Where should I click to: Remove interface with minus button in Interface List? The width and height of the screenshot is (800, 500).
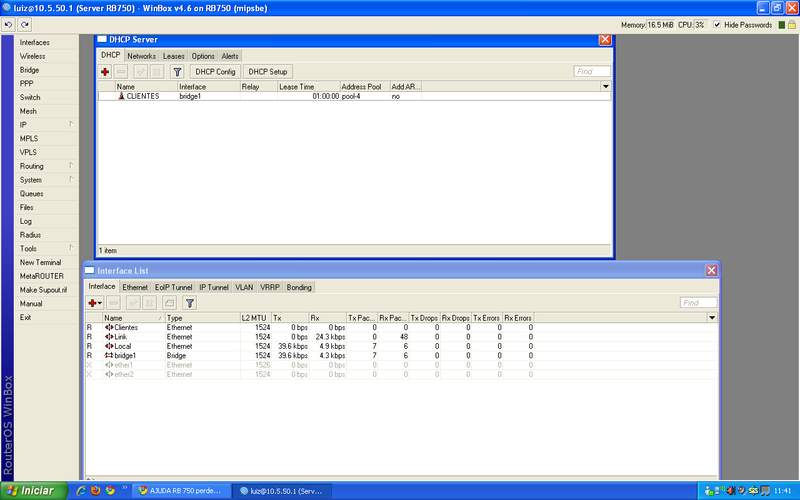pyautogui.click(x=114, y=303)
